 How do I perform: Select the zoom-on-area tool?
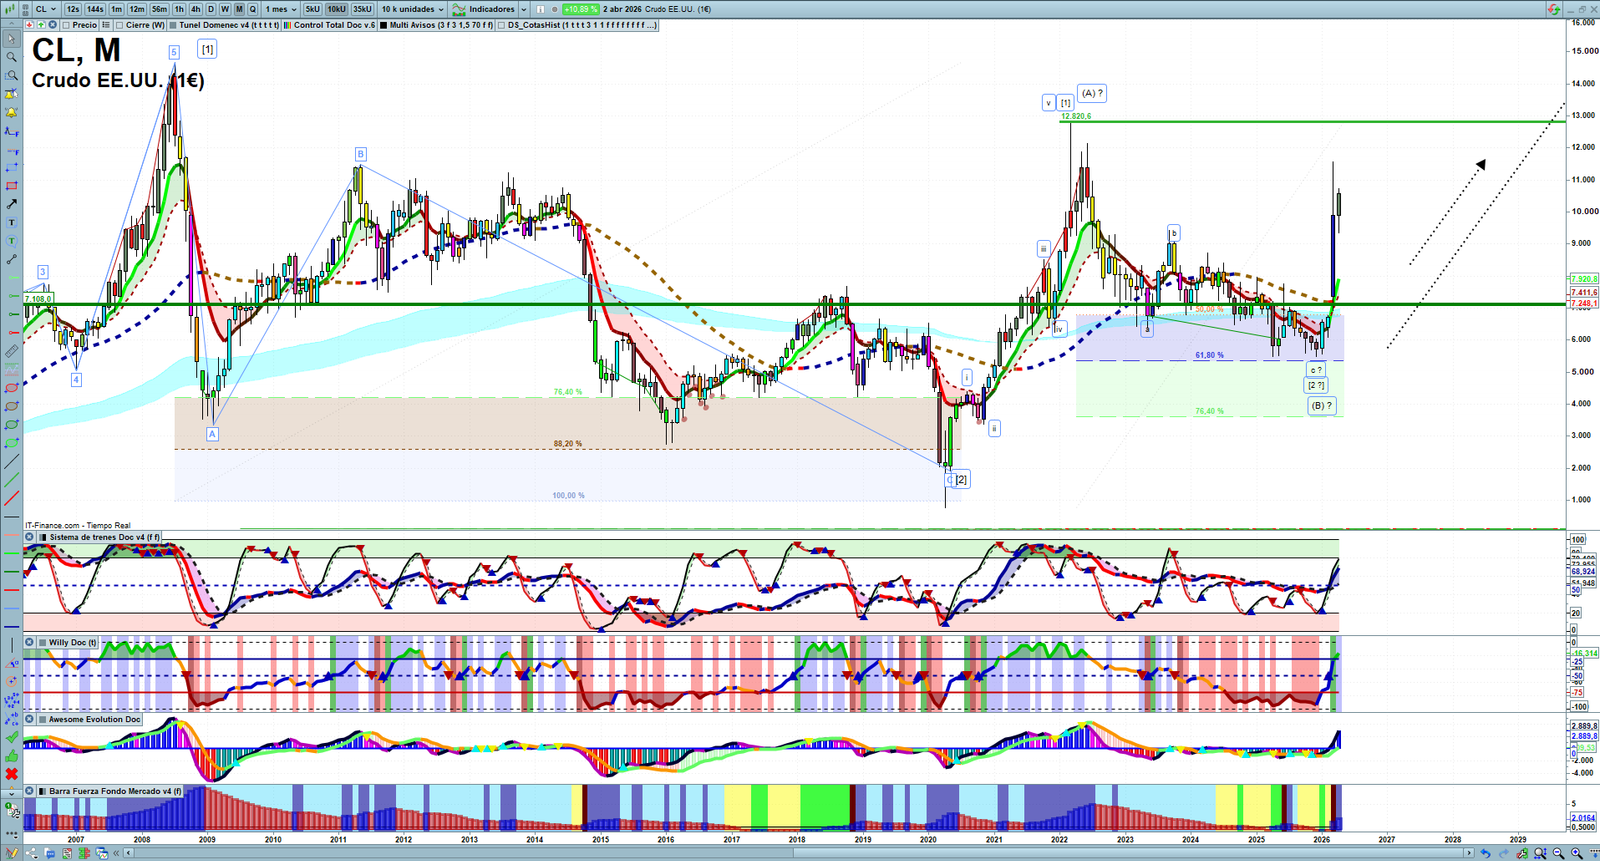[x=11, y=75]
